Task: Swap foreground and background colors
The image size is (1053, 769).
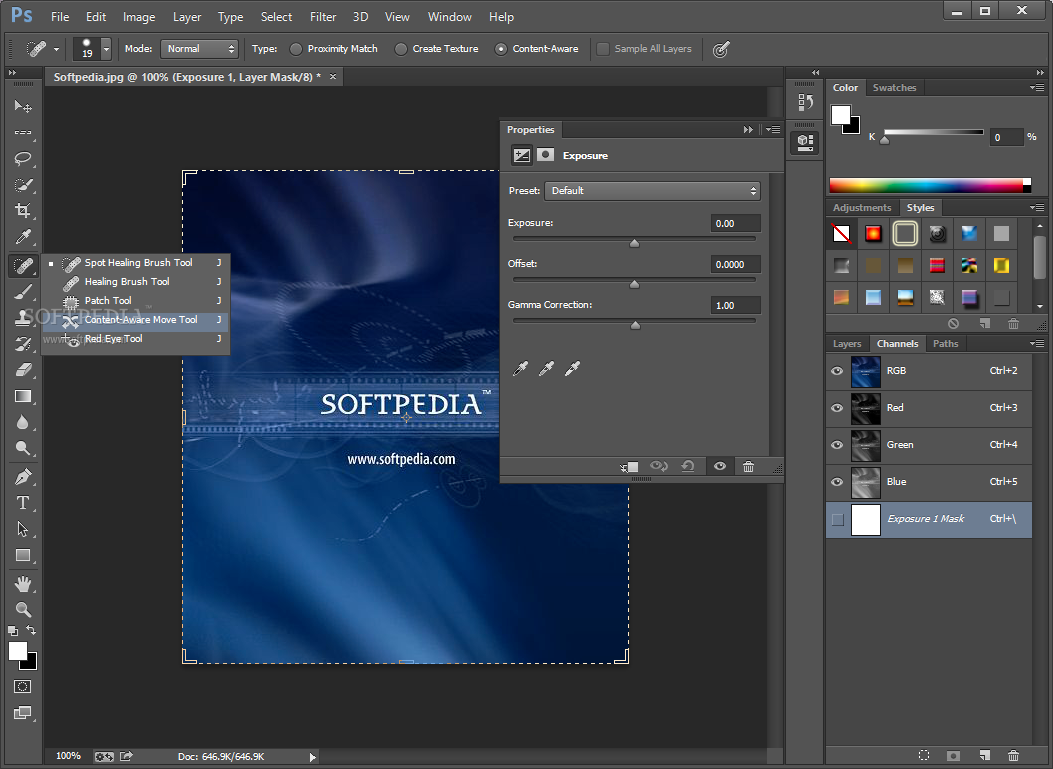Action: tap(31, 631)
